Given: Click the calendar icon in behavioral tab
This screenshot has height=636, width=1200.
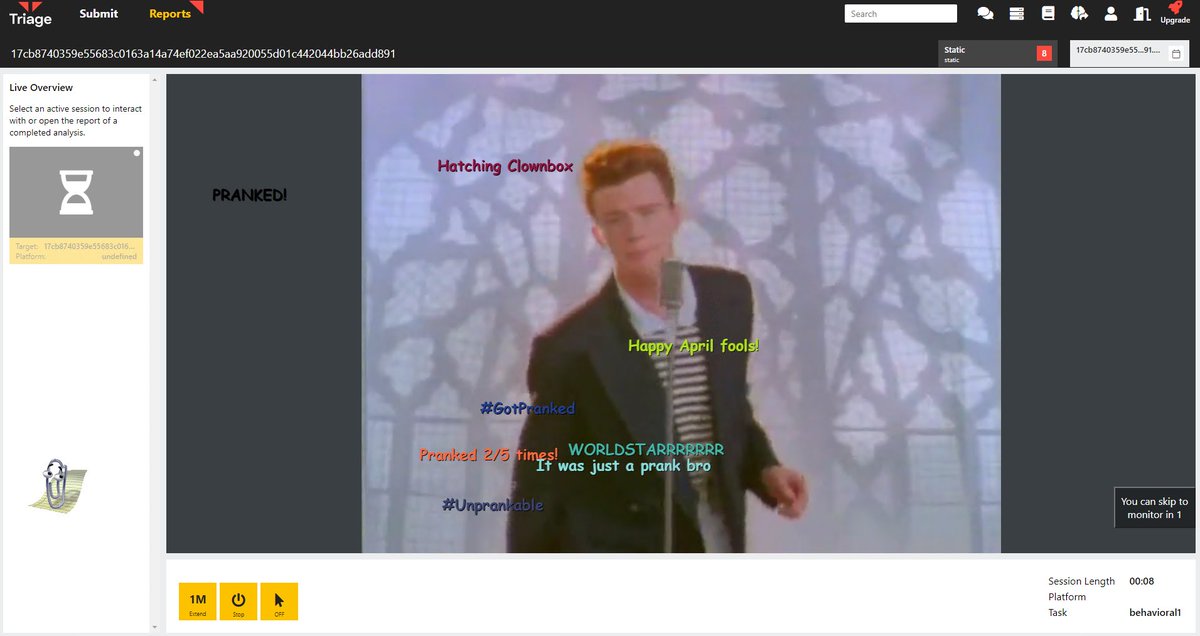Looking at the screenshot, I should [x=1177, y=54].
